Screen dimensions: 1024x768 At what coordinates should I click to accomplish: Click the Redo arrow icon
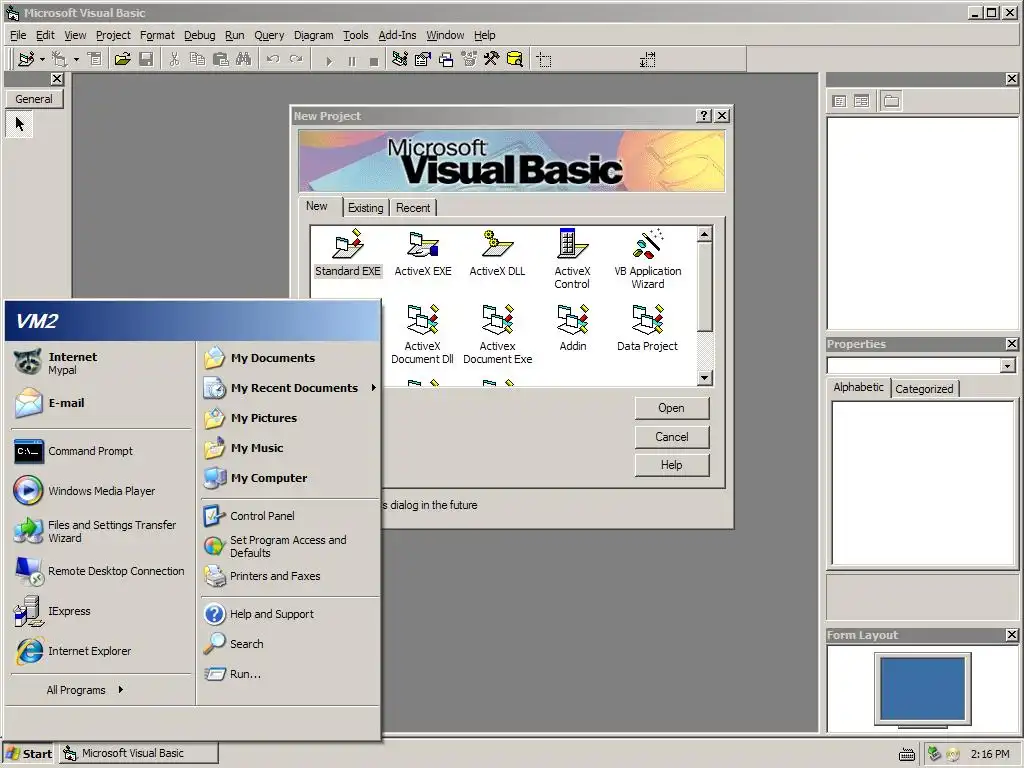click(296, 59)
